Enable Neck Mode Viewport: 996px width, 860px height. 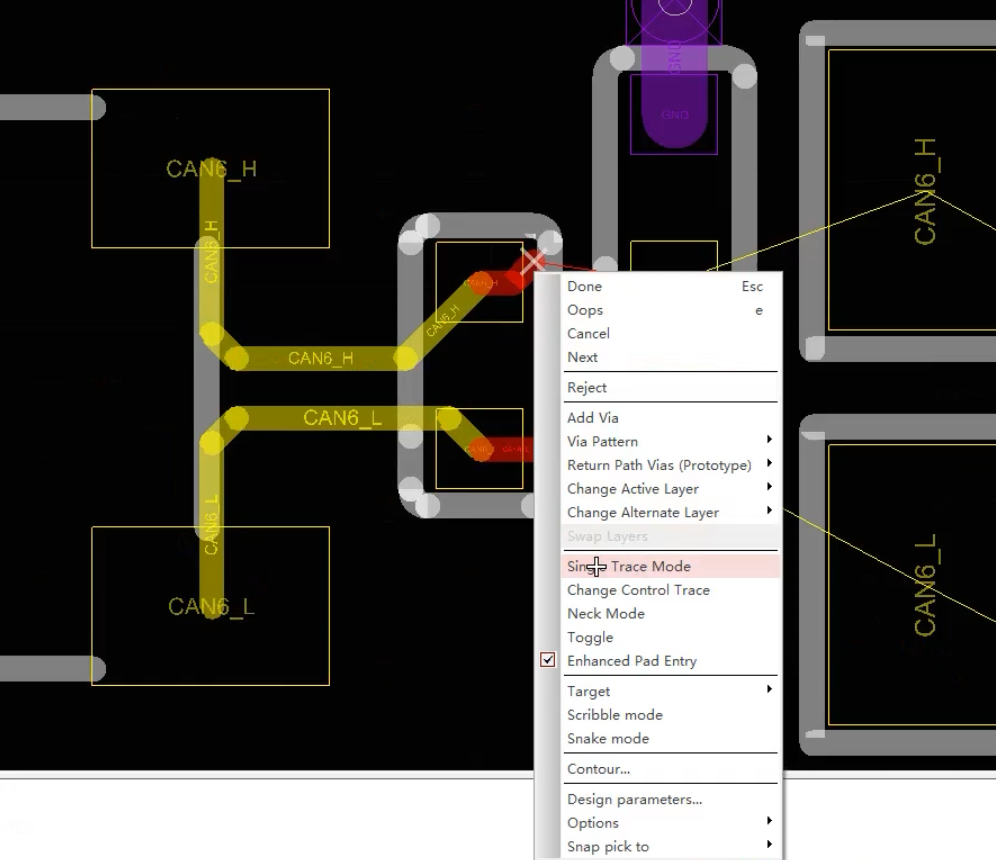coord(670,614)
